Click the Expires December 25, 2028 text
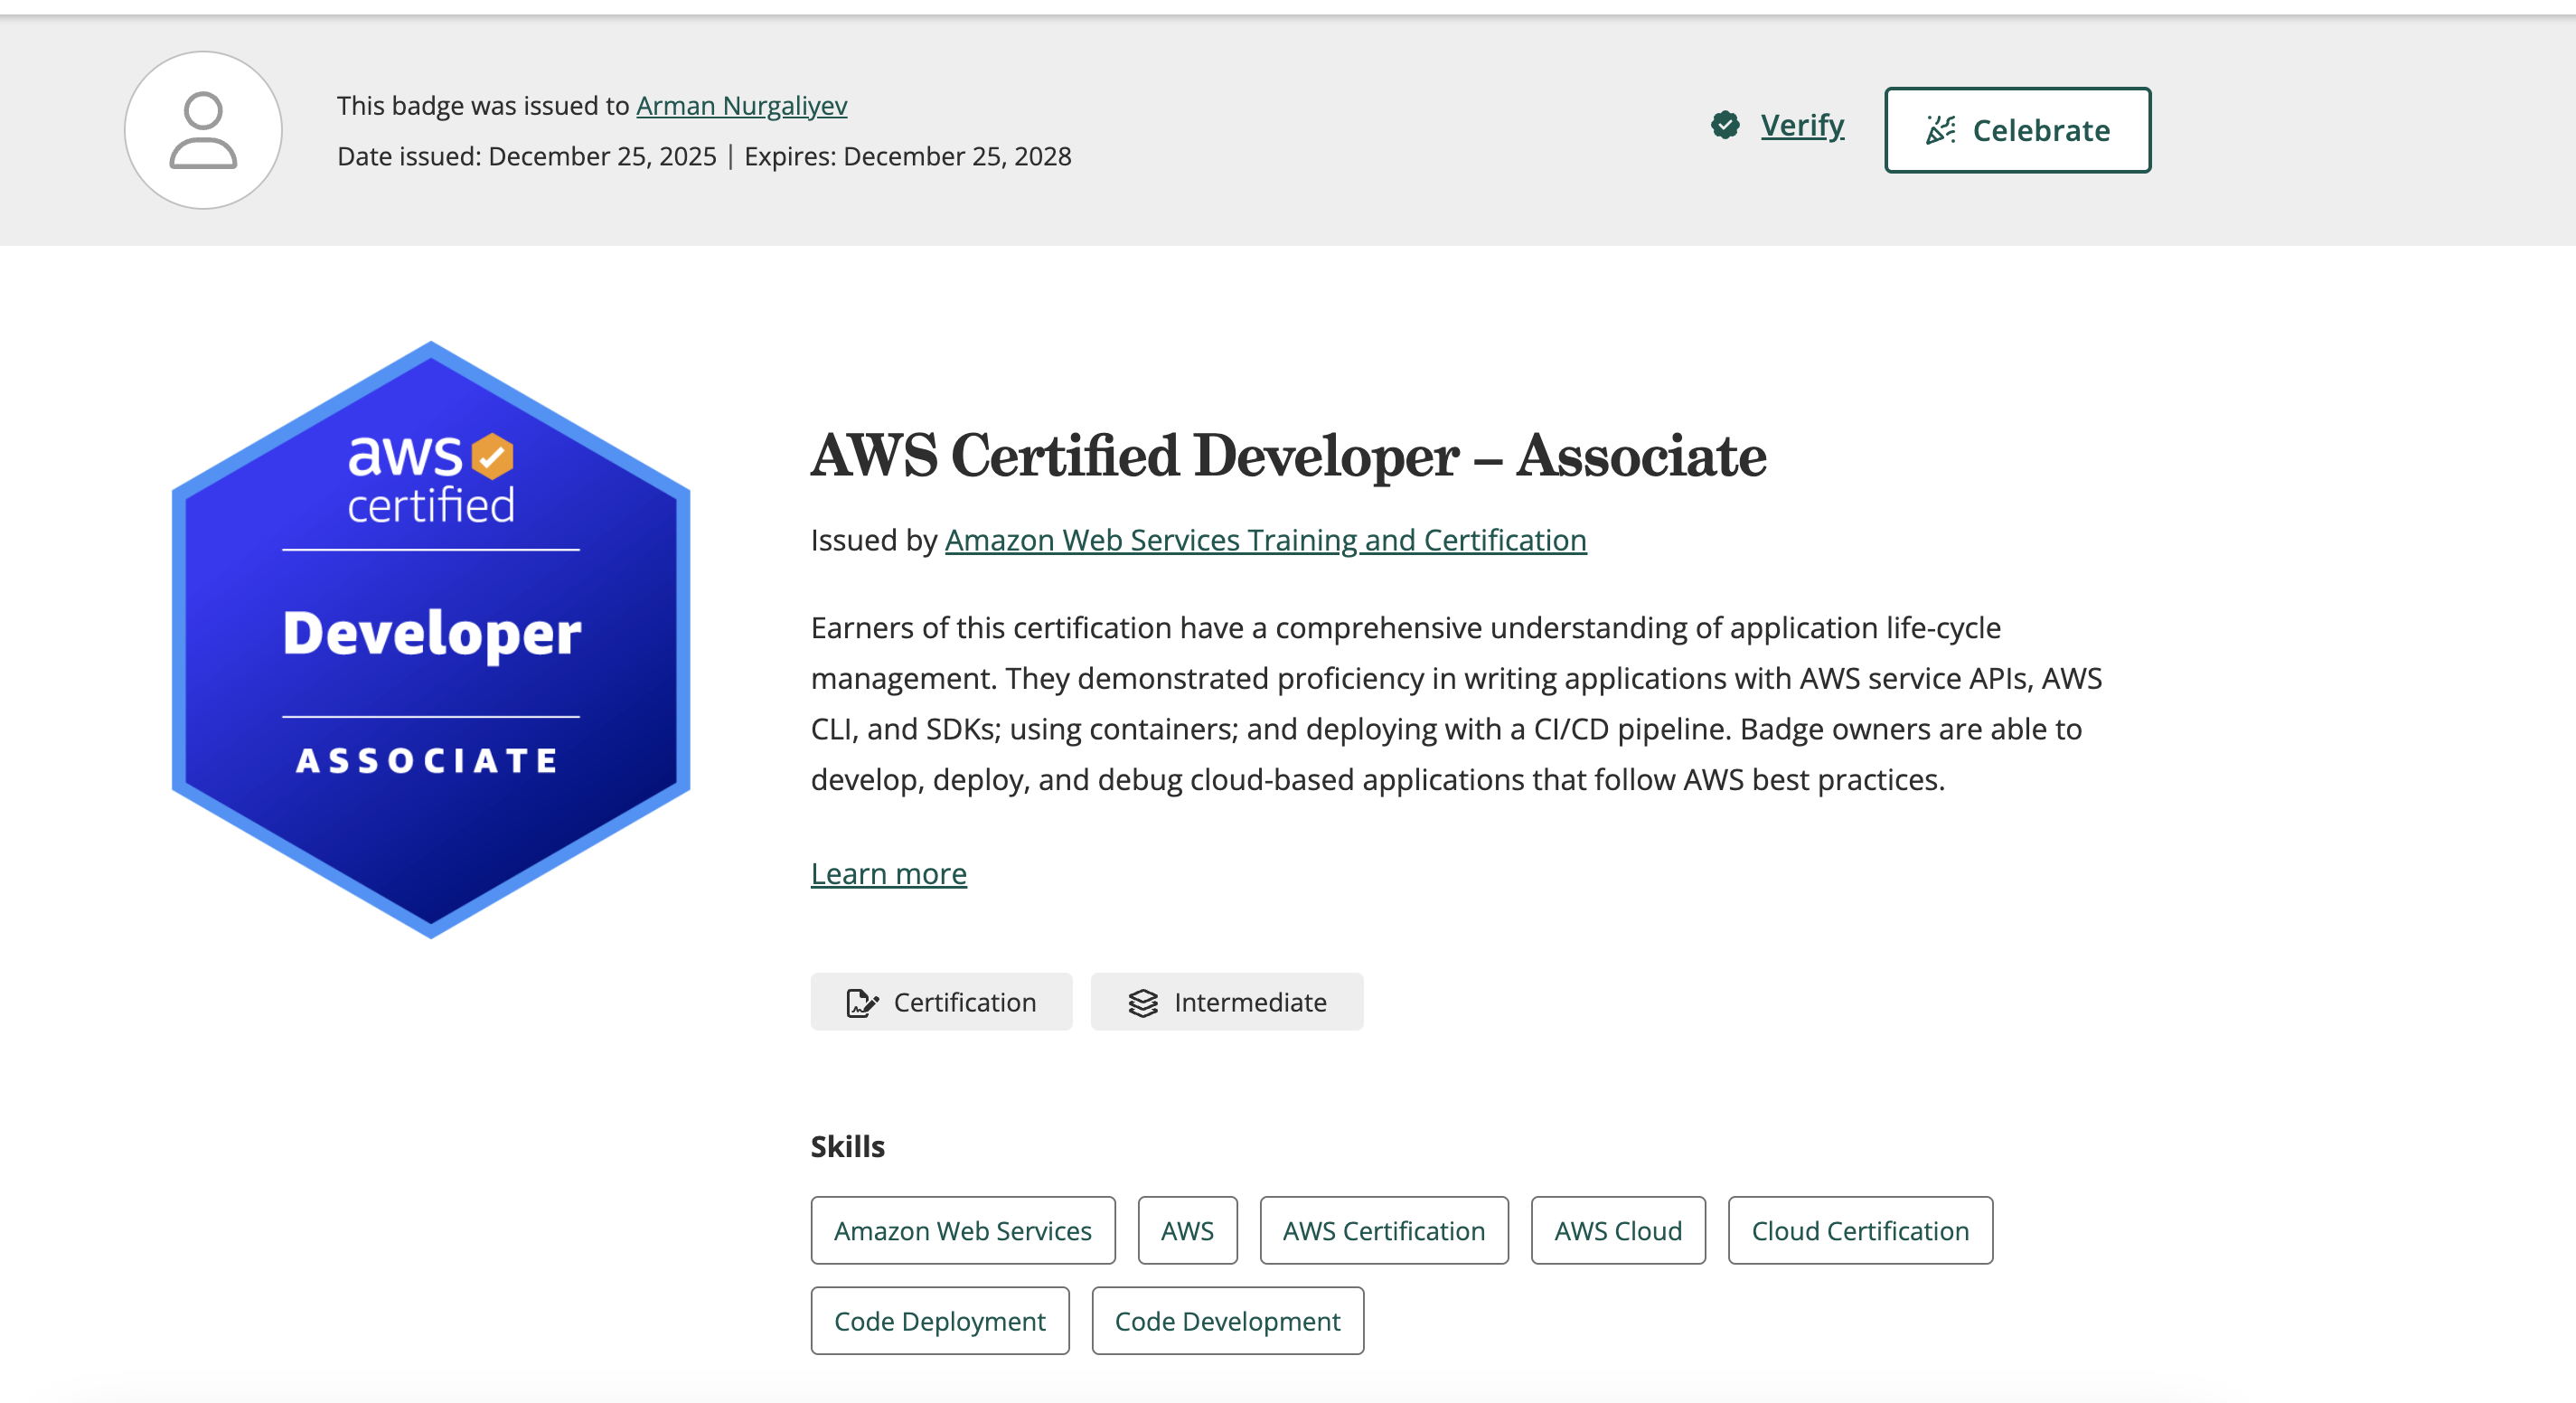 tap(908, 156)
